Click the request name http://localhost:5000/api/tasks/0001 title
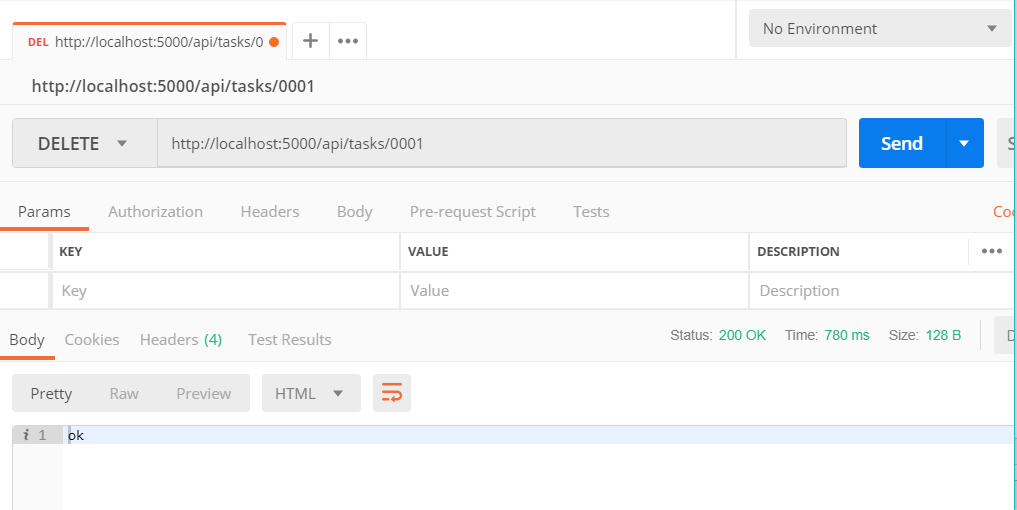Screen dimensions: 1017x510 173,86
